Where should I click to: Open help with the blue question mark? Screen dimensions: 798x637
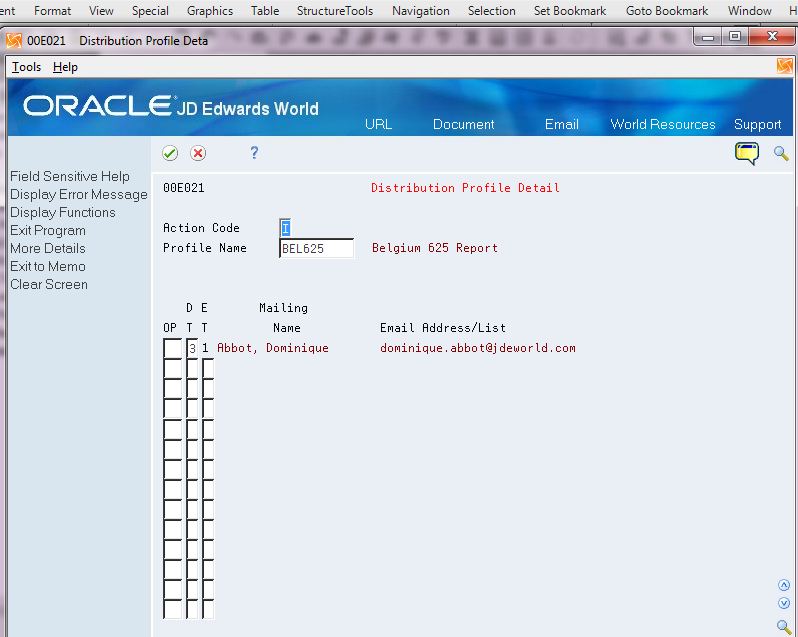click(x=254, y=153)
